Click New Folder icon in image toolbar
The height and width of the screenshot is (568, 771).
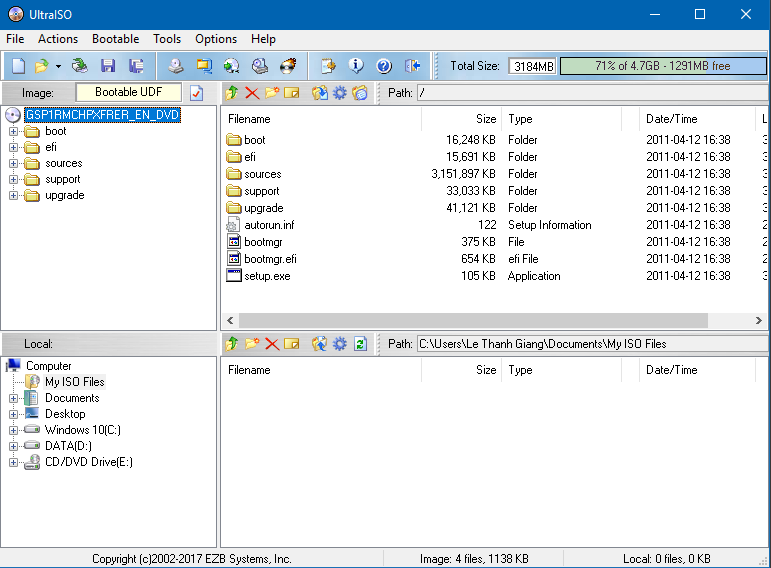coord(272,92)
